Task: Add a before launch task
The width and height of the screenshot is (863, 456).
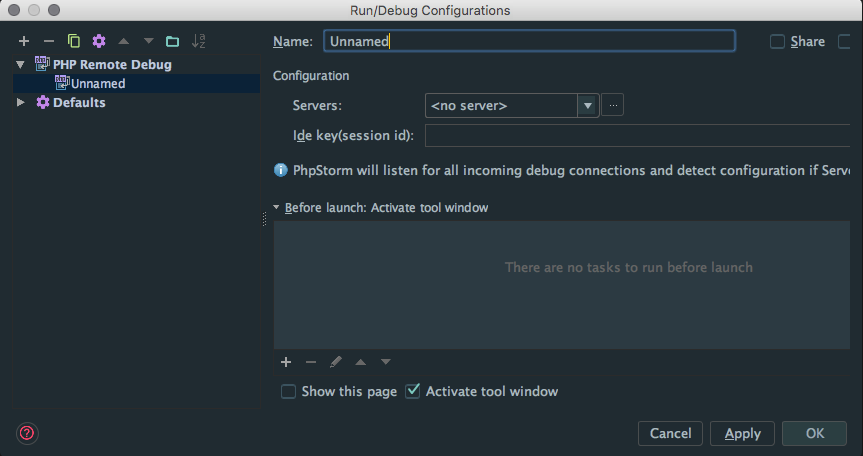Action: pyautogui.click(x=286, y=362)
